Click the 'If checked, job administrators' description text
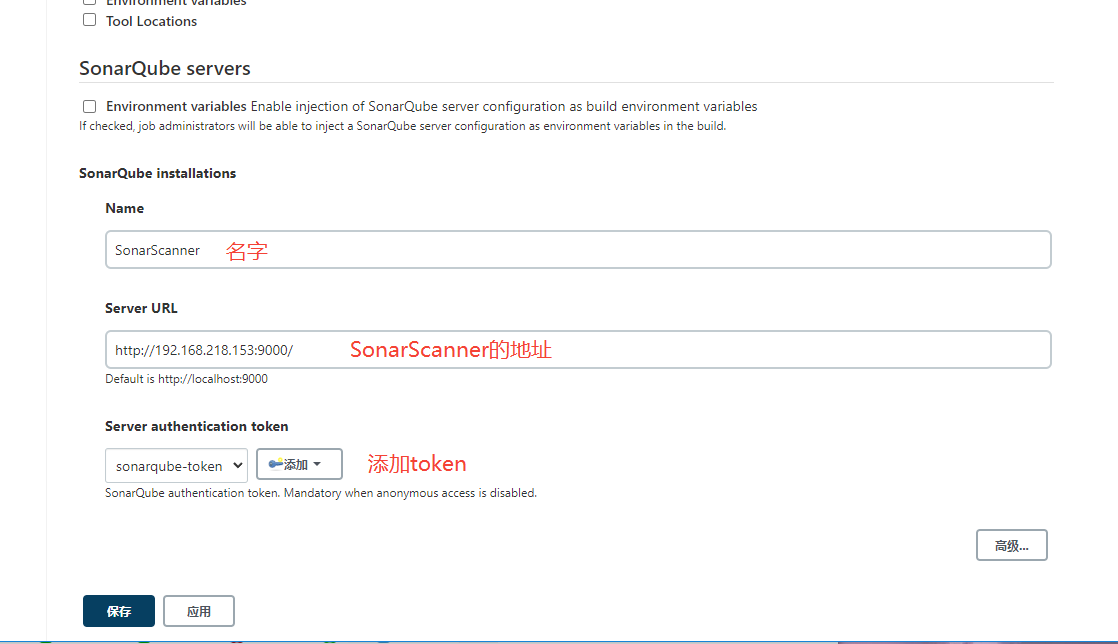1118x644 pixels. point(403,126)
